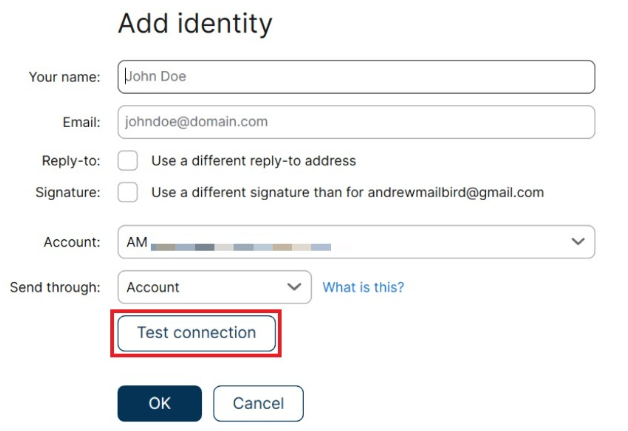Open the Account selection combo box showing AM
The height and width of the screenshot is (431, 628).
(x=356, y=242)
